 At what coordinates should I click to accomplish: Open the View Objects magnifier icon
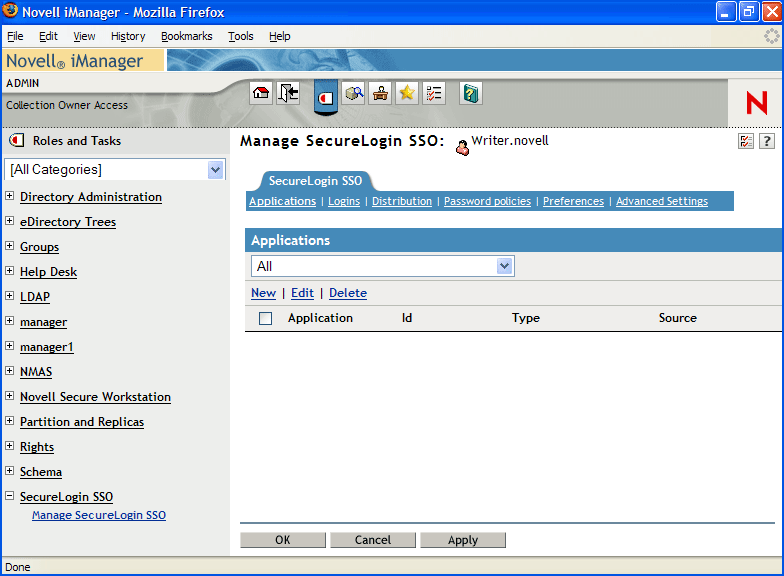[354, 93]
